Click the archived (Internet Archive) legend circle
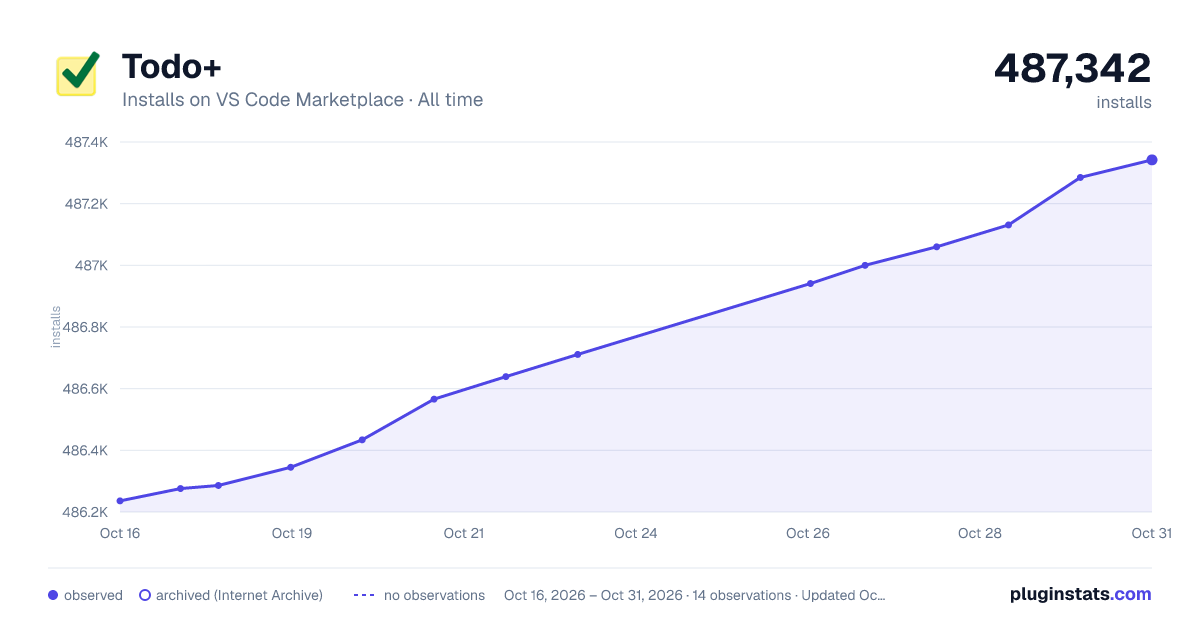 coord(145,595)
